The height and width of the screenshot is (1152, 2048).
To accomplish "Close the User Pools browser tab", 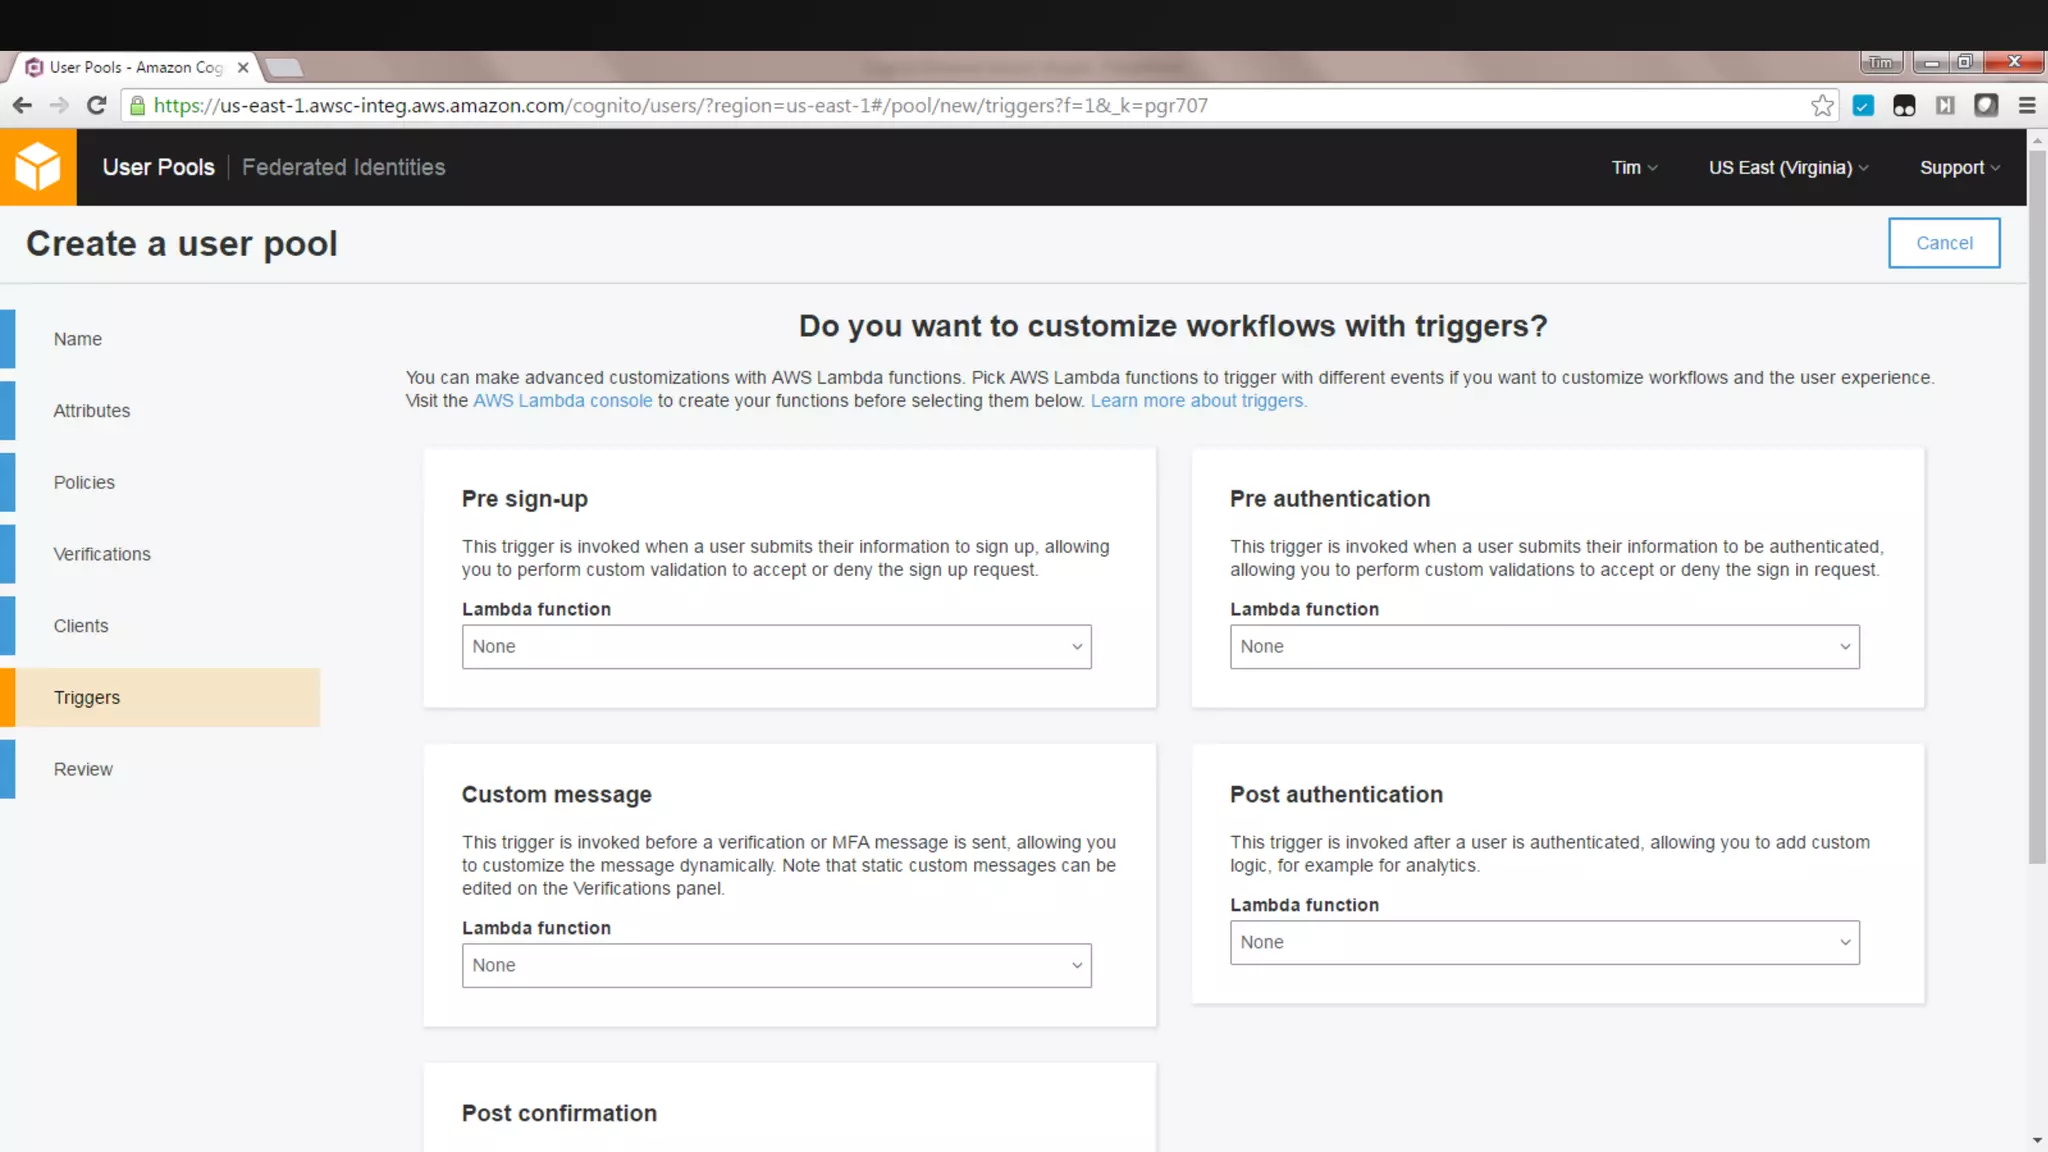I will tap(243, 67).
